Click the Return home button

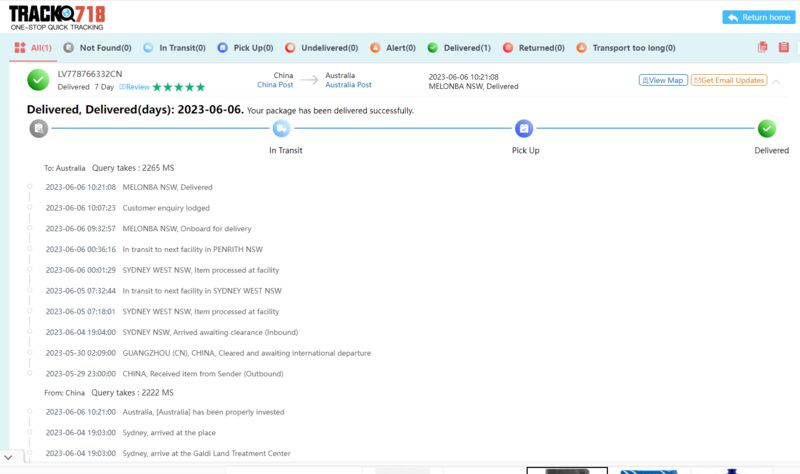759,17
